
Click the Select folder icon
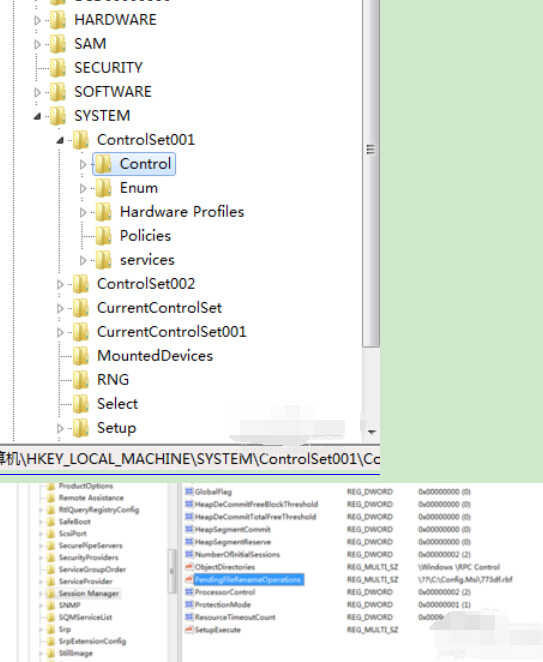[81, 404]
